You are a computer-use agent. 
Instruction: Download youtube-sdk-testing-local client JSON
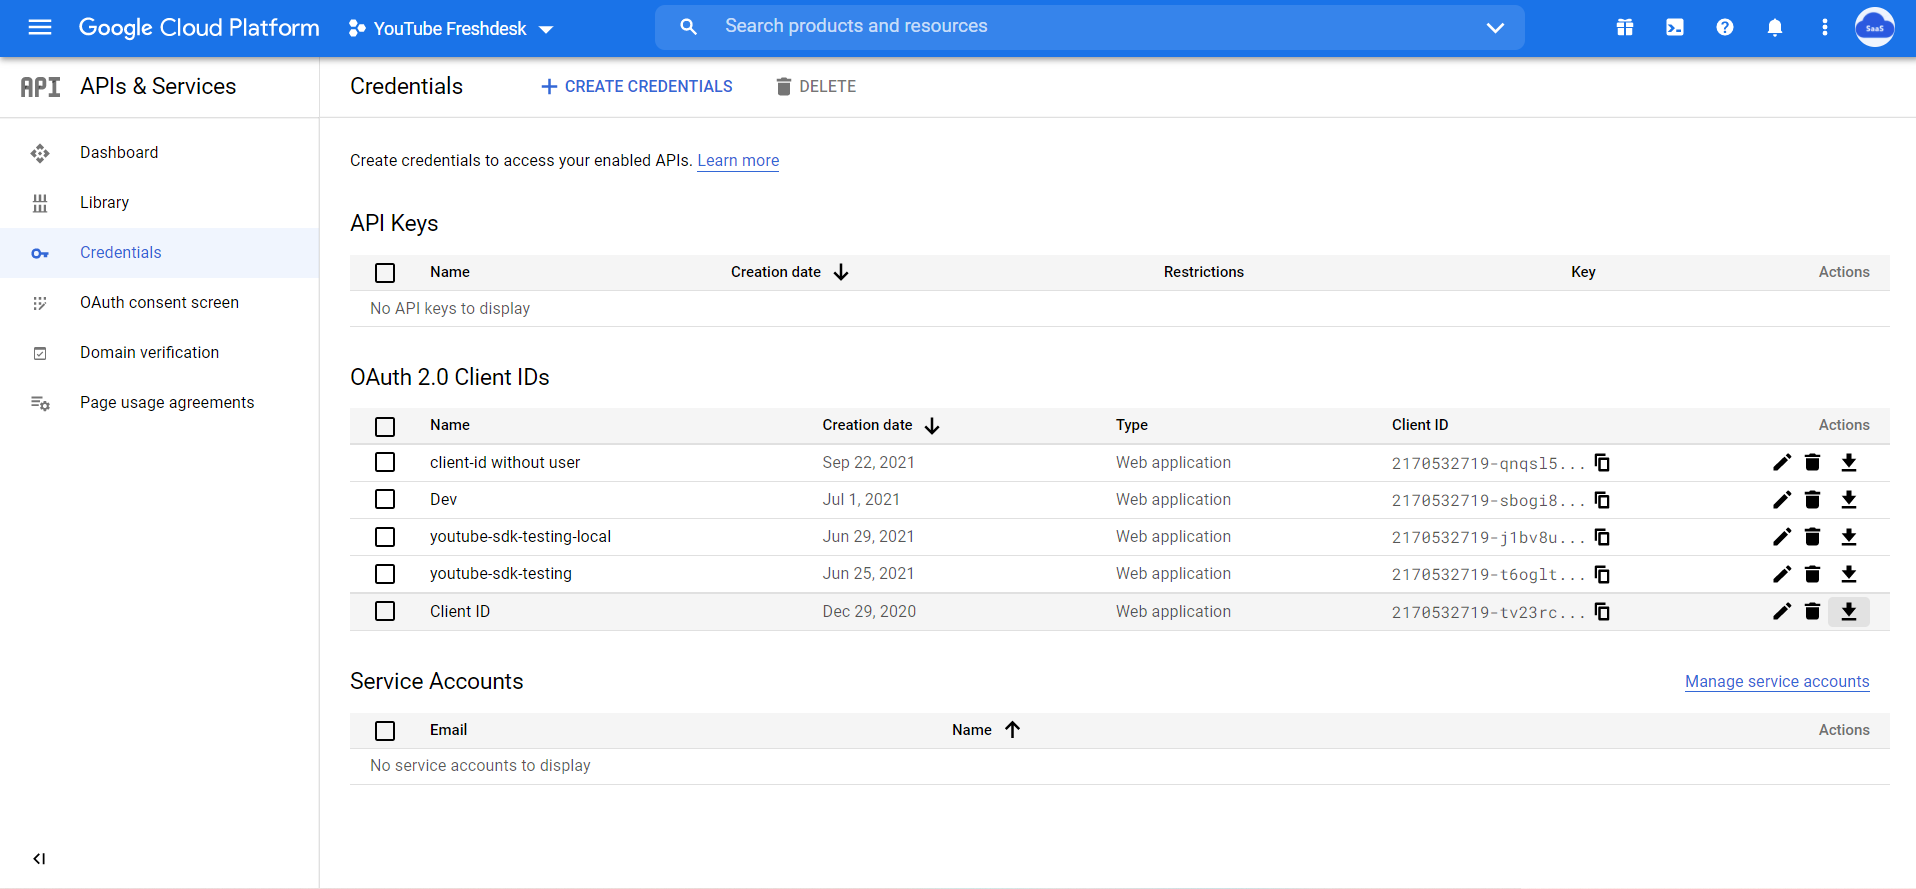1849,537
